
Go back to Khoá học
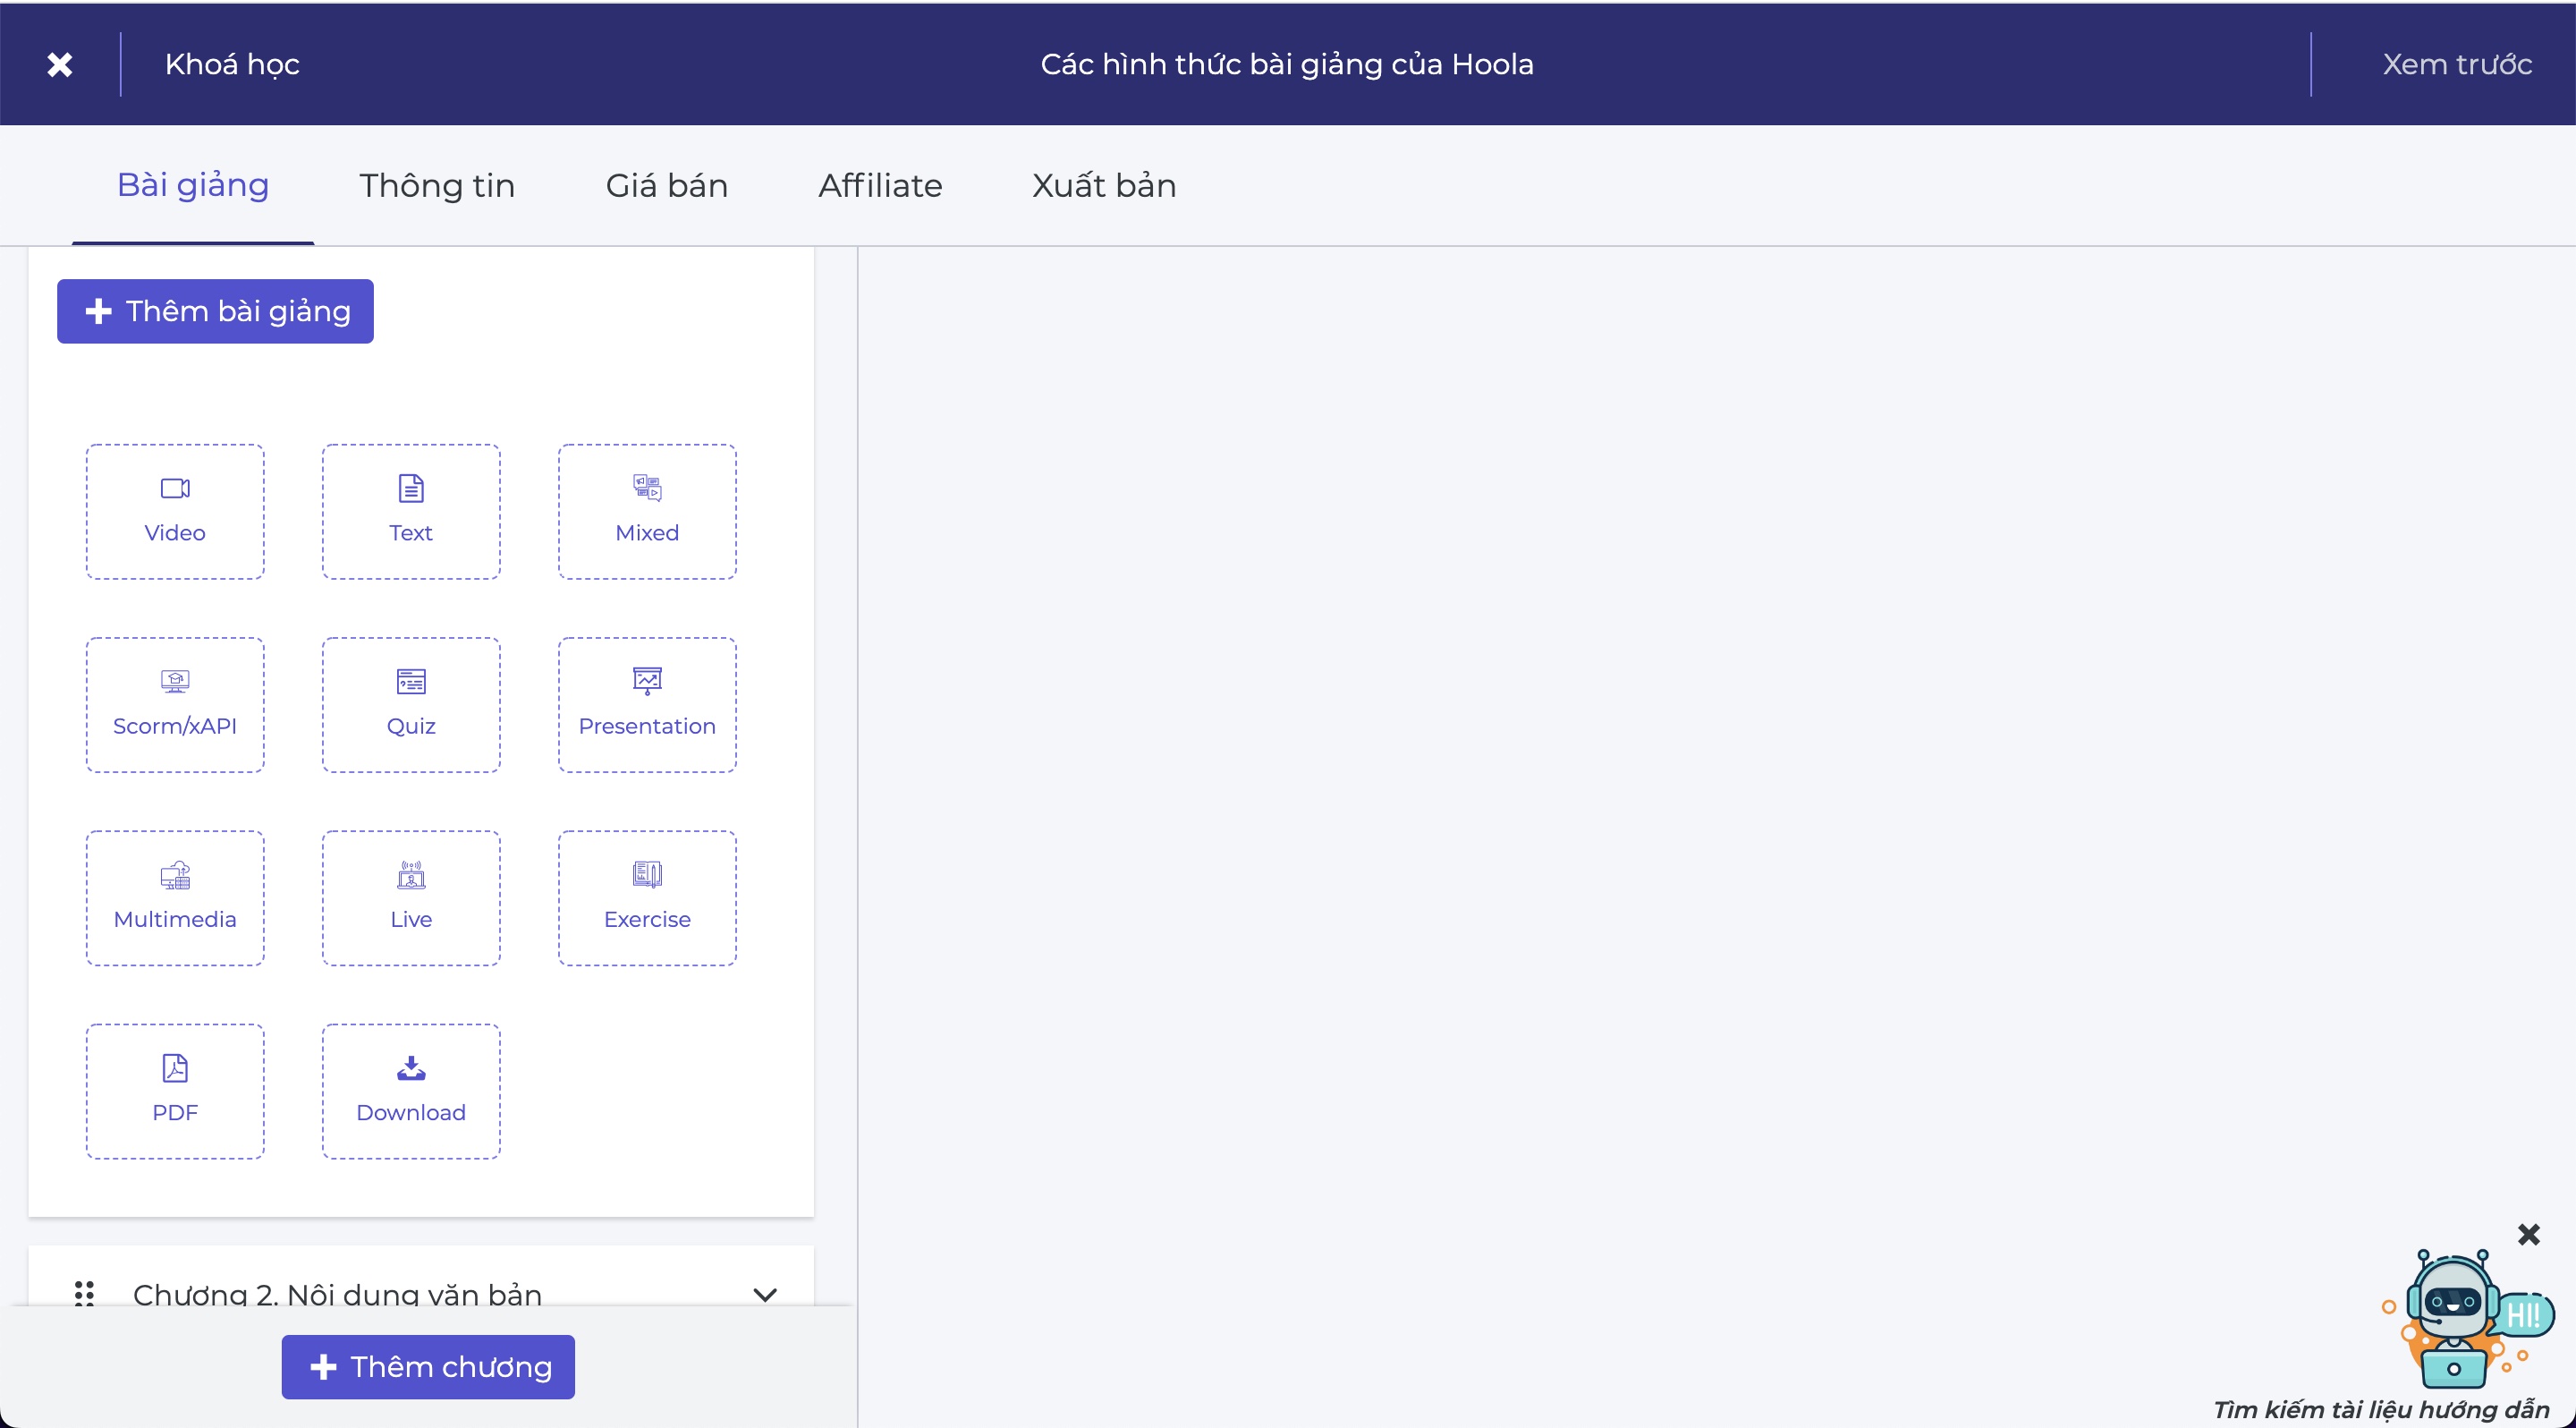pos(232,64)
